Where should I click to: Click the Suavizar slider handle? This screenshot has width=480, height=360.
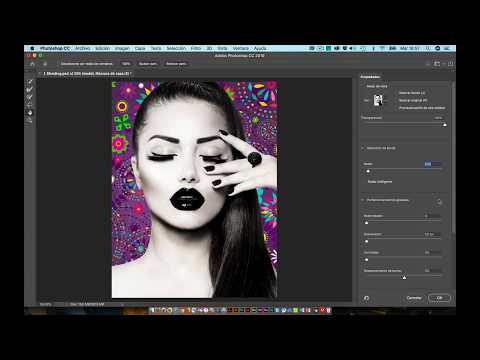pos(367,223)
